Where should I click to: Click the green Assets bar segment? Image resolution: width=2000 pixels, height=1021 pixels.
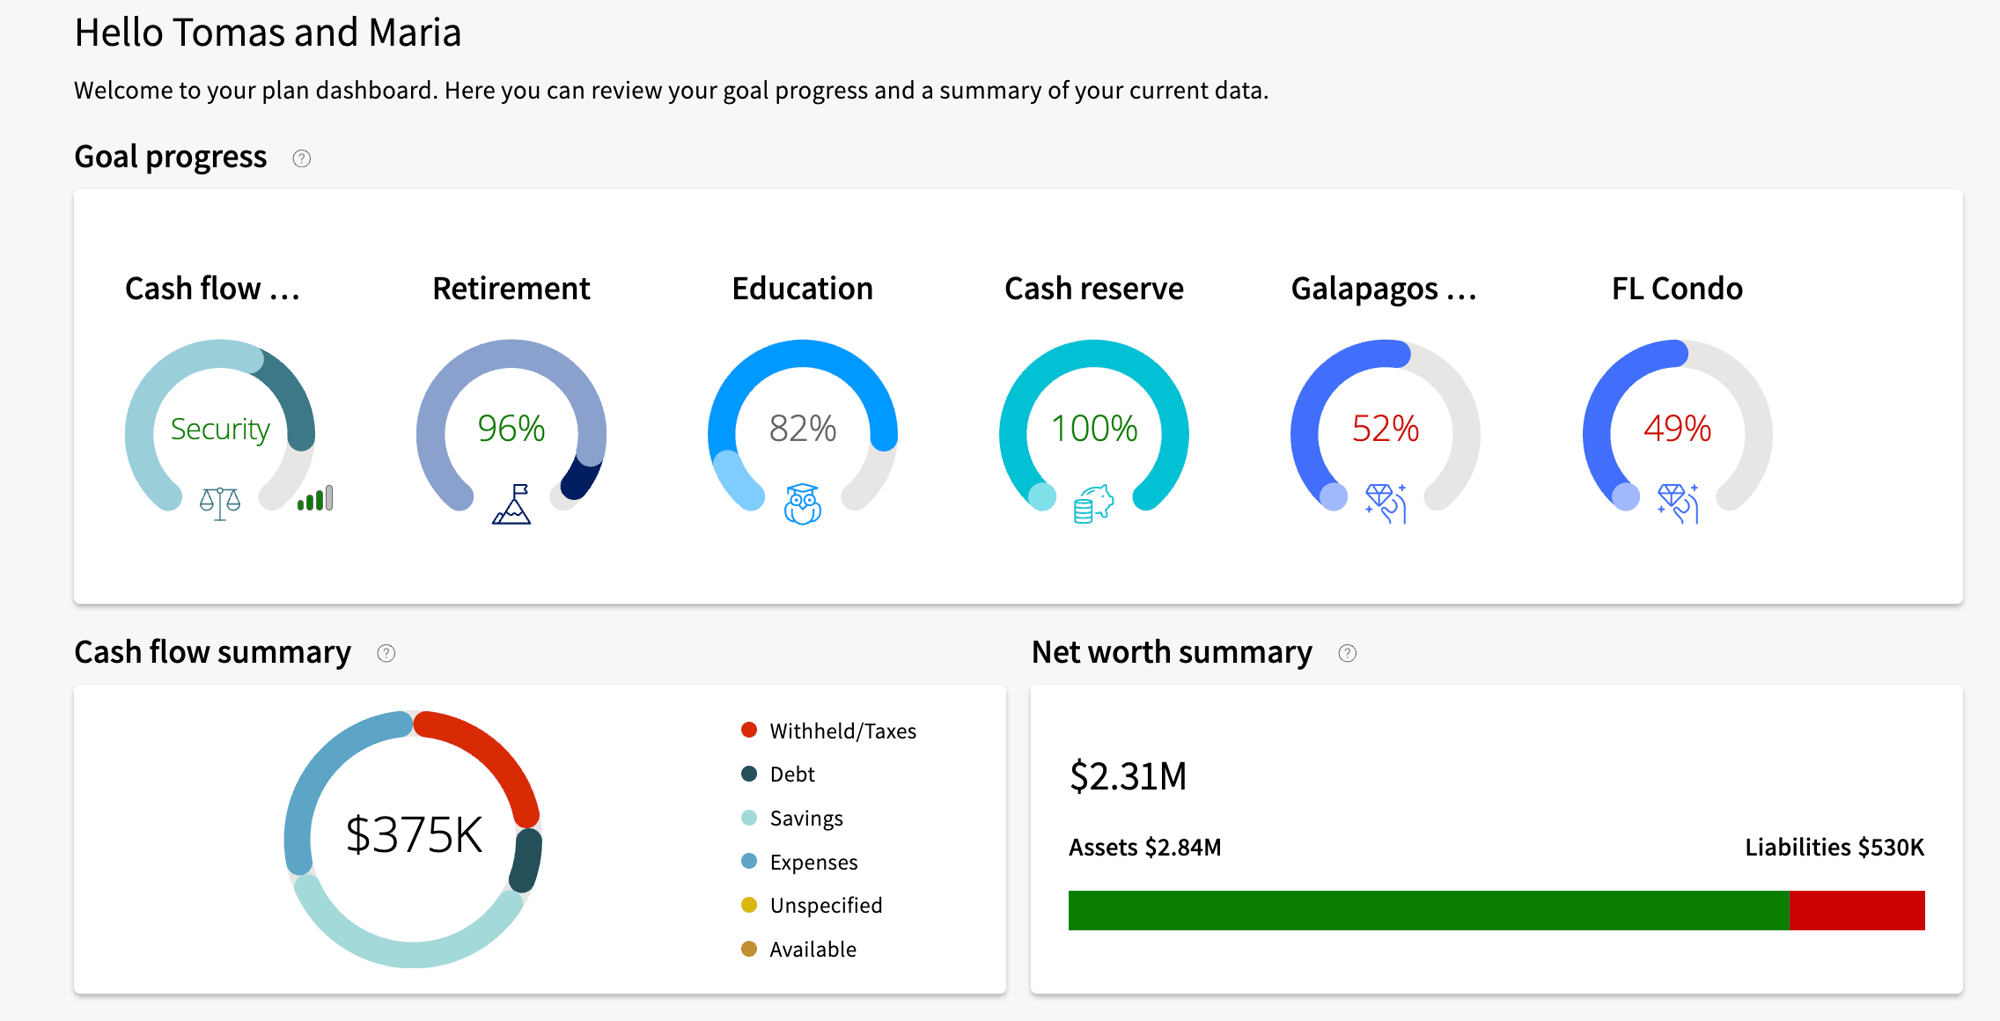click(1428, 910)
